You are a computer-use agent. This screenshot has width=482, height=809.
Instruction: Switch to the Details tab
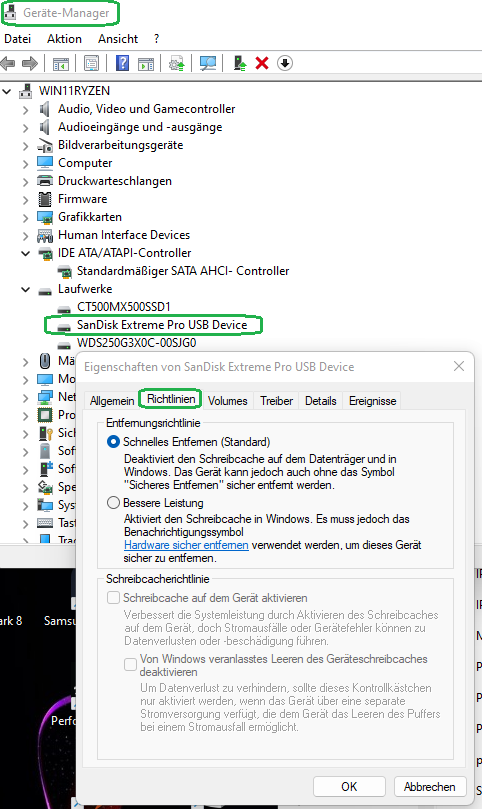pyautogui.click(x=320, y=401)
